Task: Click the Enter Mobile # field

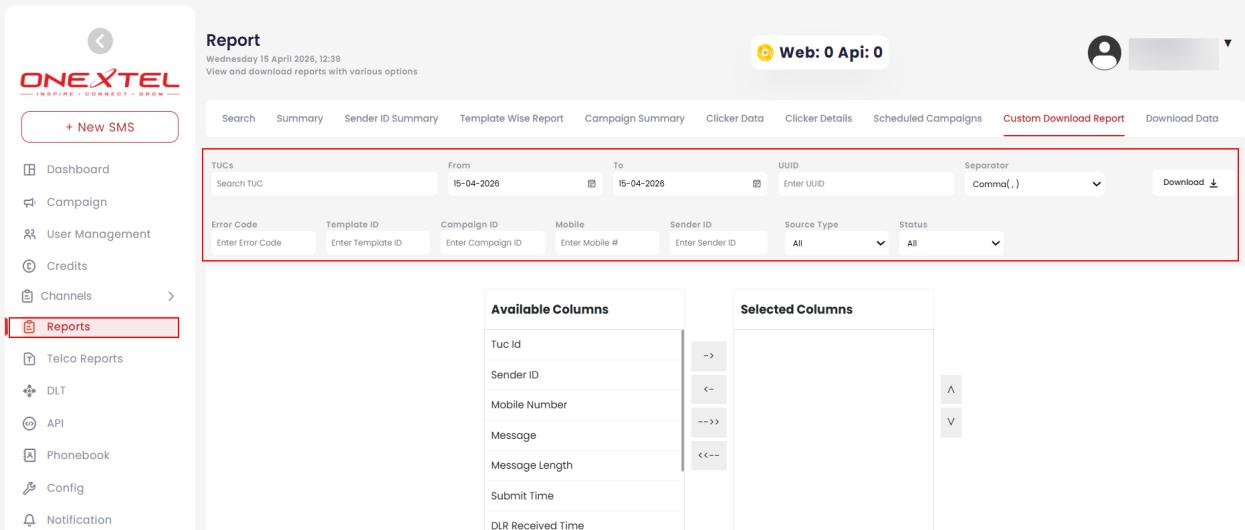Action: (x=607, y=243)
